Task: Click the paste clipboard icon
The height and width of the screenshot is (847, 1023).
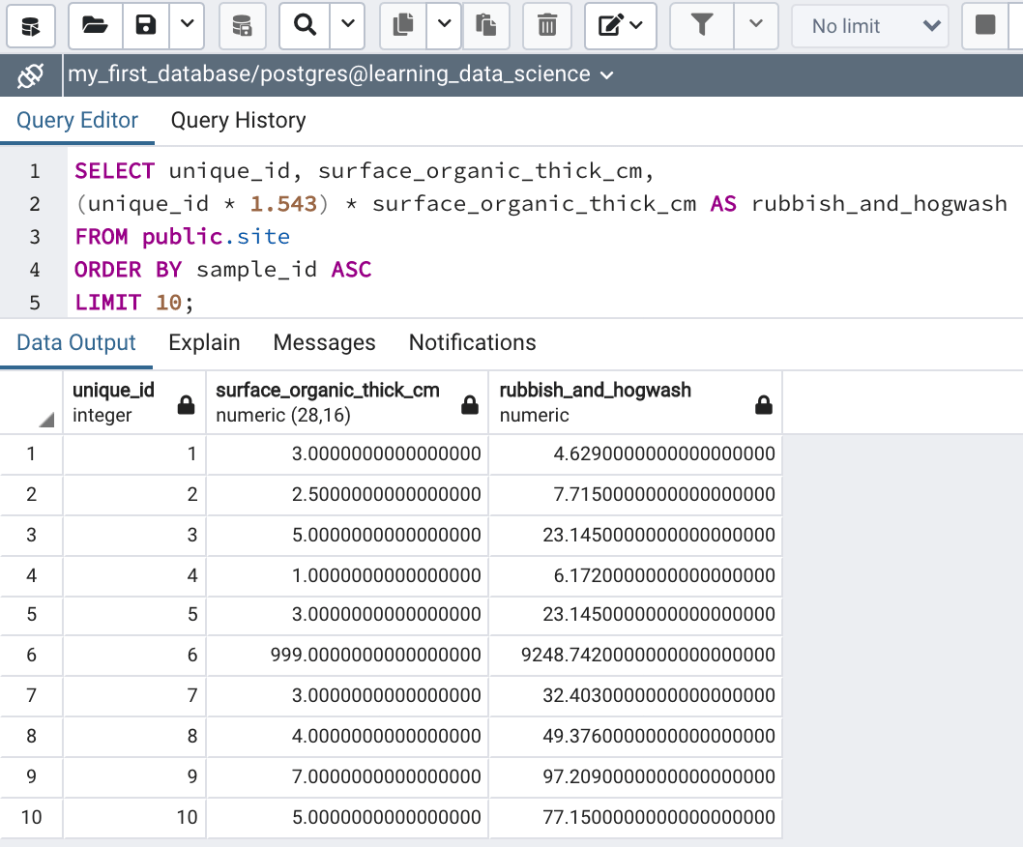Action: 486,25
